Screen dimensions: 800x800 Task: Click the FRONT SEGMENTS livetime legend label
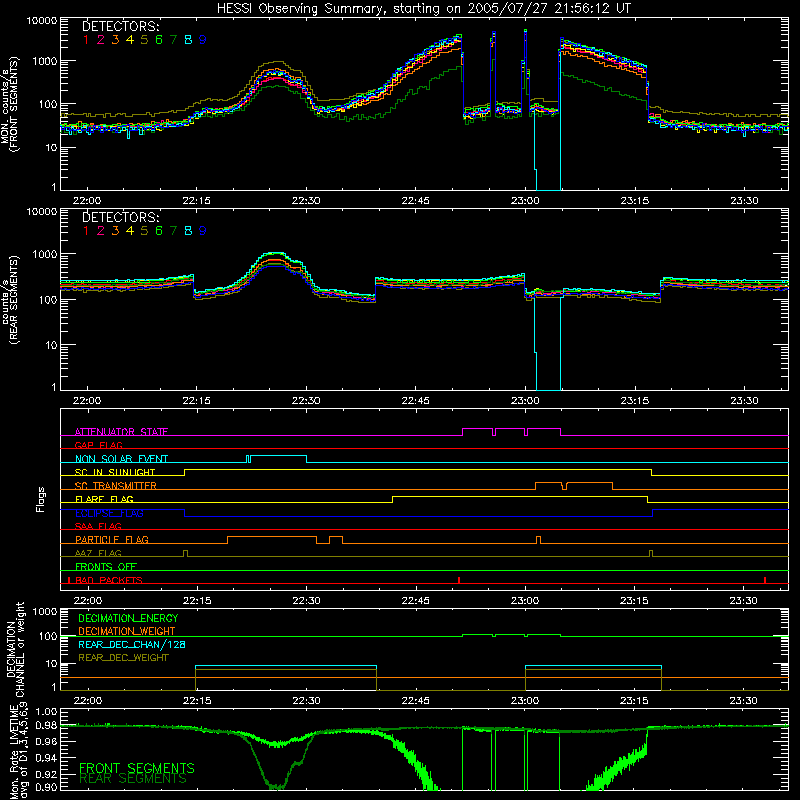(x=137, y=768)
